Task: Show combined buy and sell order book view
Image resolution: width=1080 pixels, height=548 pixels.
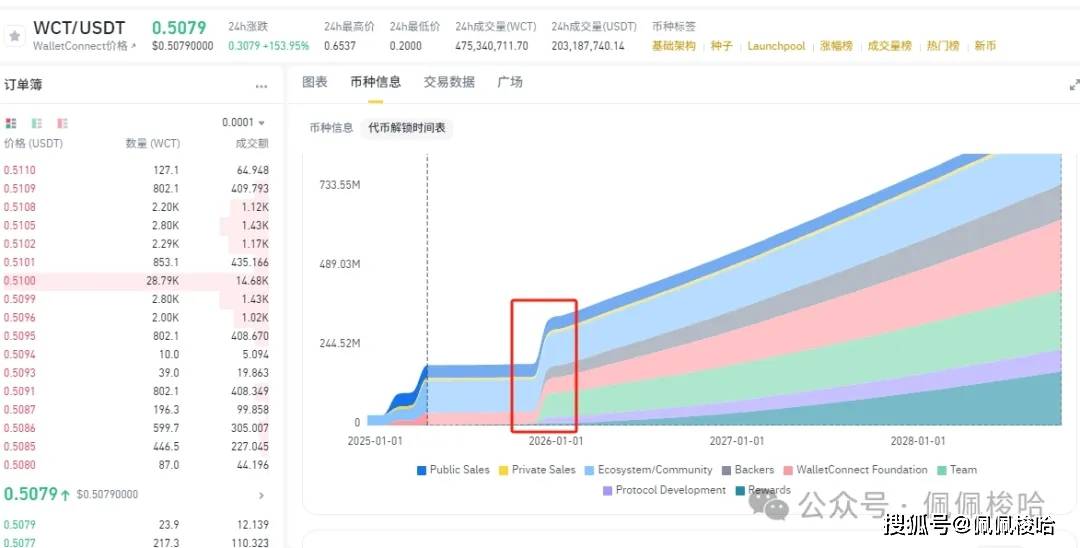Action: [x=11, y=123]
